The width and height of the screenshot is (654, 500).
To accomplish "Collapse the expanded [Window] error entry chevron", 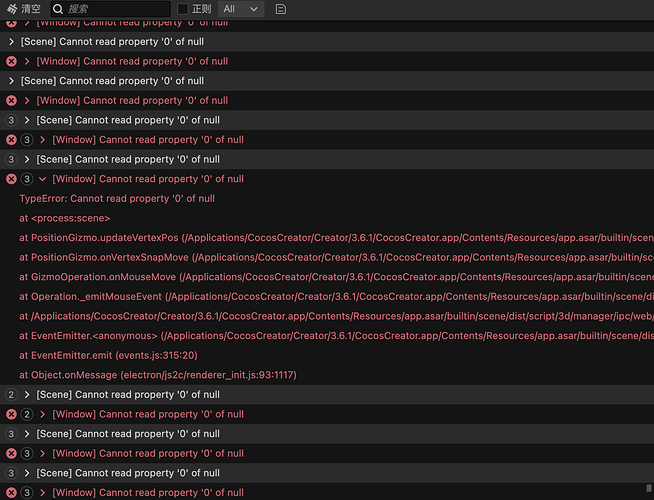I will pos(42,179).
